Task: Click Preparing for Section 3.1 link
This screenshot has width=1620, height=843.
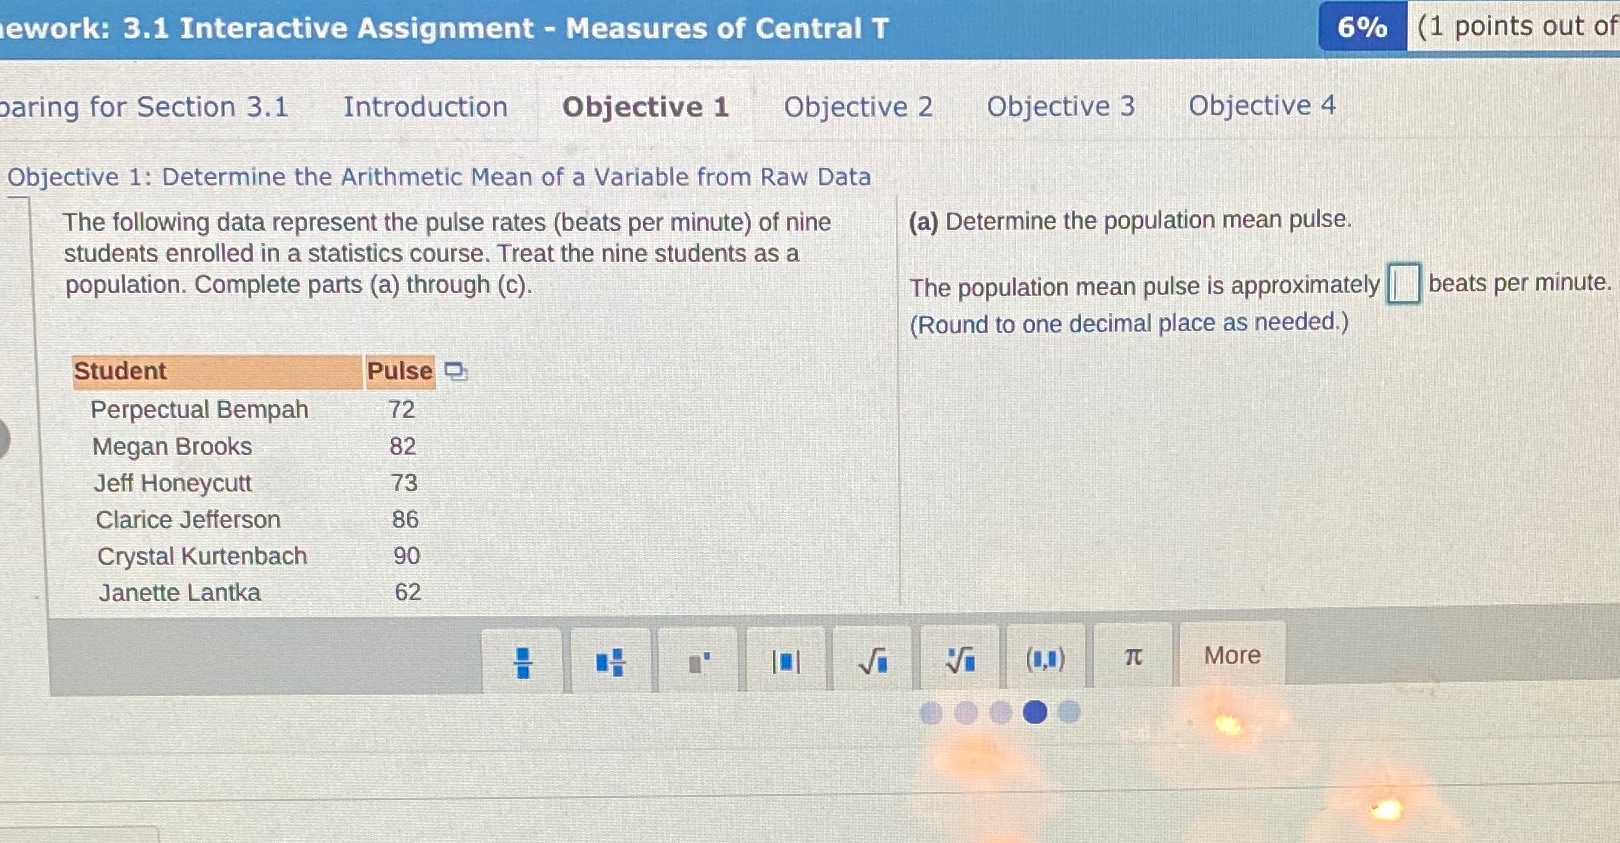Action: click(145, 107)
